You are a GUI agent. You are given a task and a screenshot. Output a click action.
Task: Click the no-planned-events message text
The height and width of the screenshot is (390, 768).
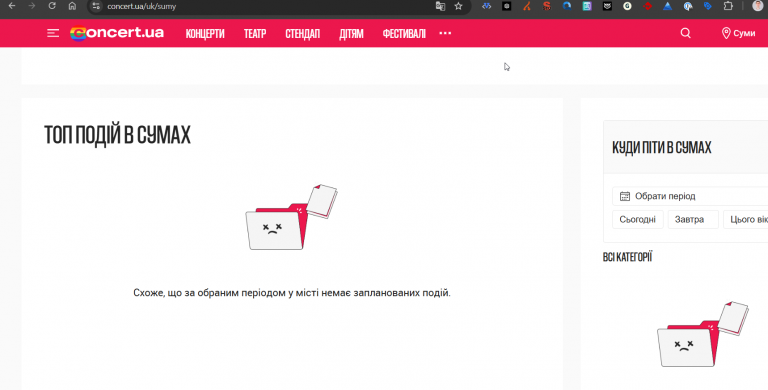coord(292,293)
